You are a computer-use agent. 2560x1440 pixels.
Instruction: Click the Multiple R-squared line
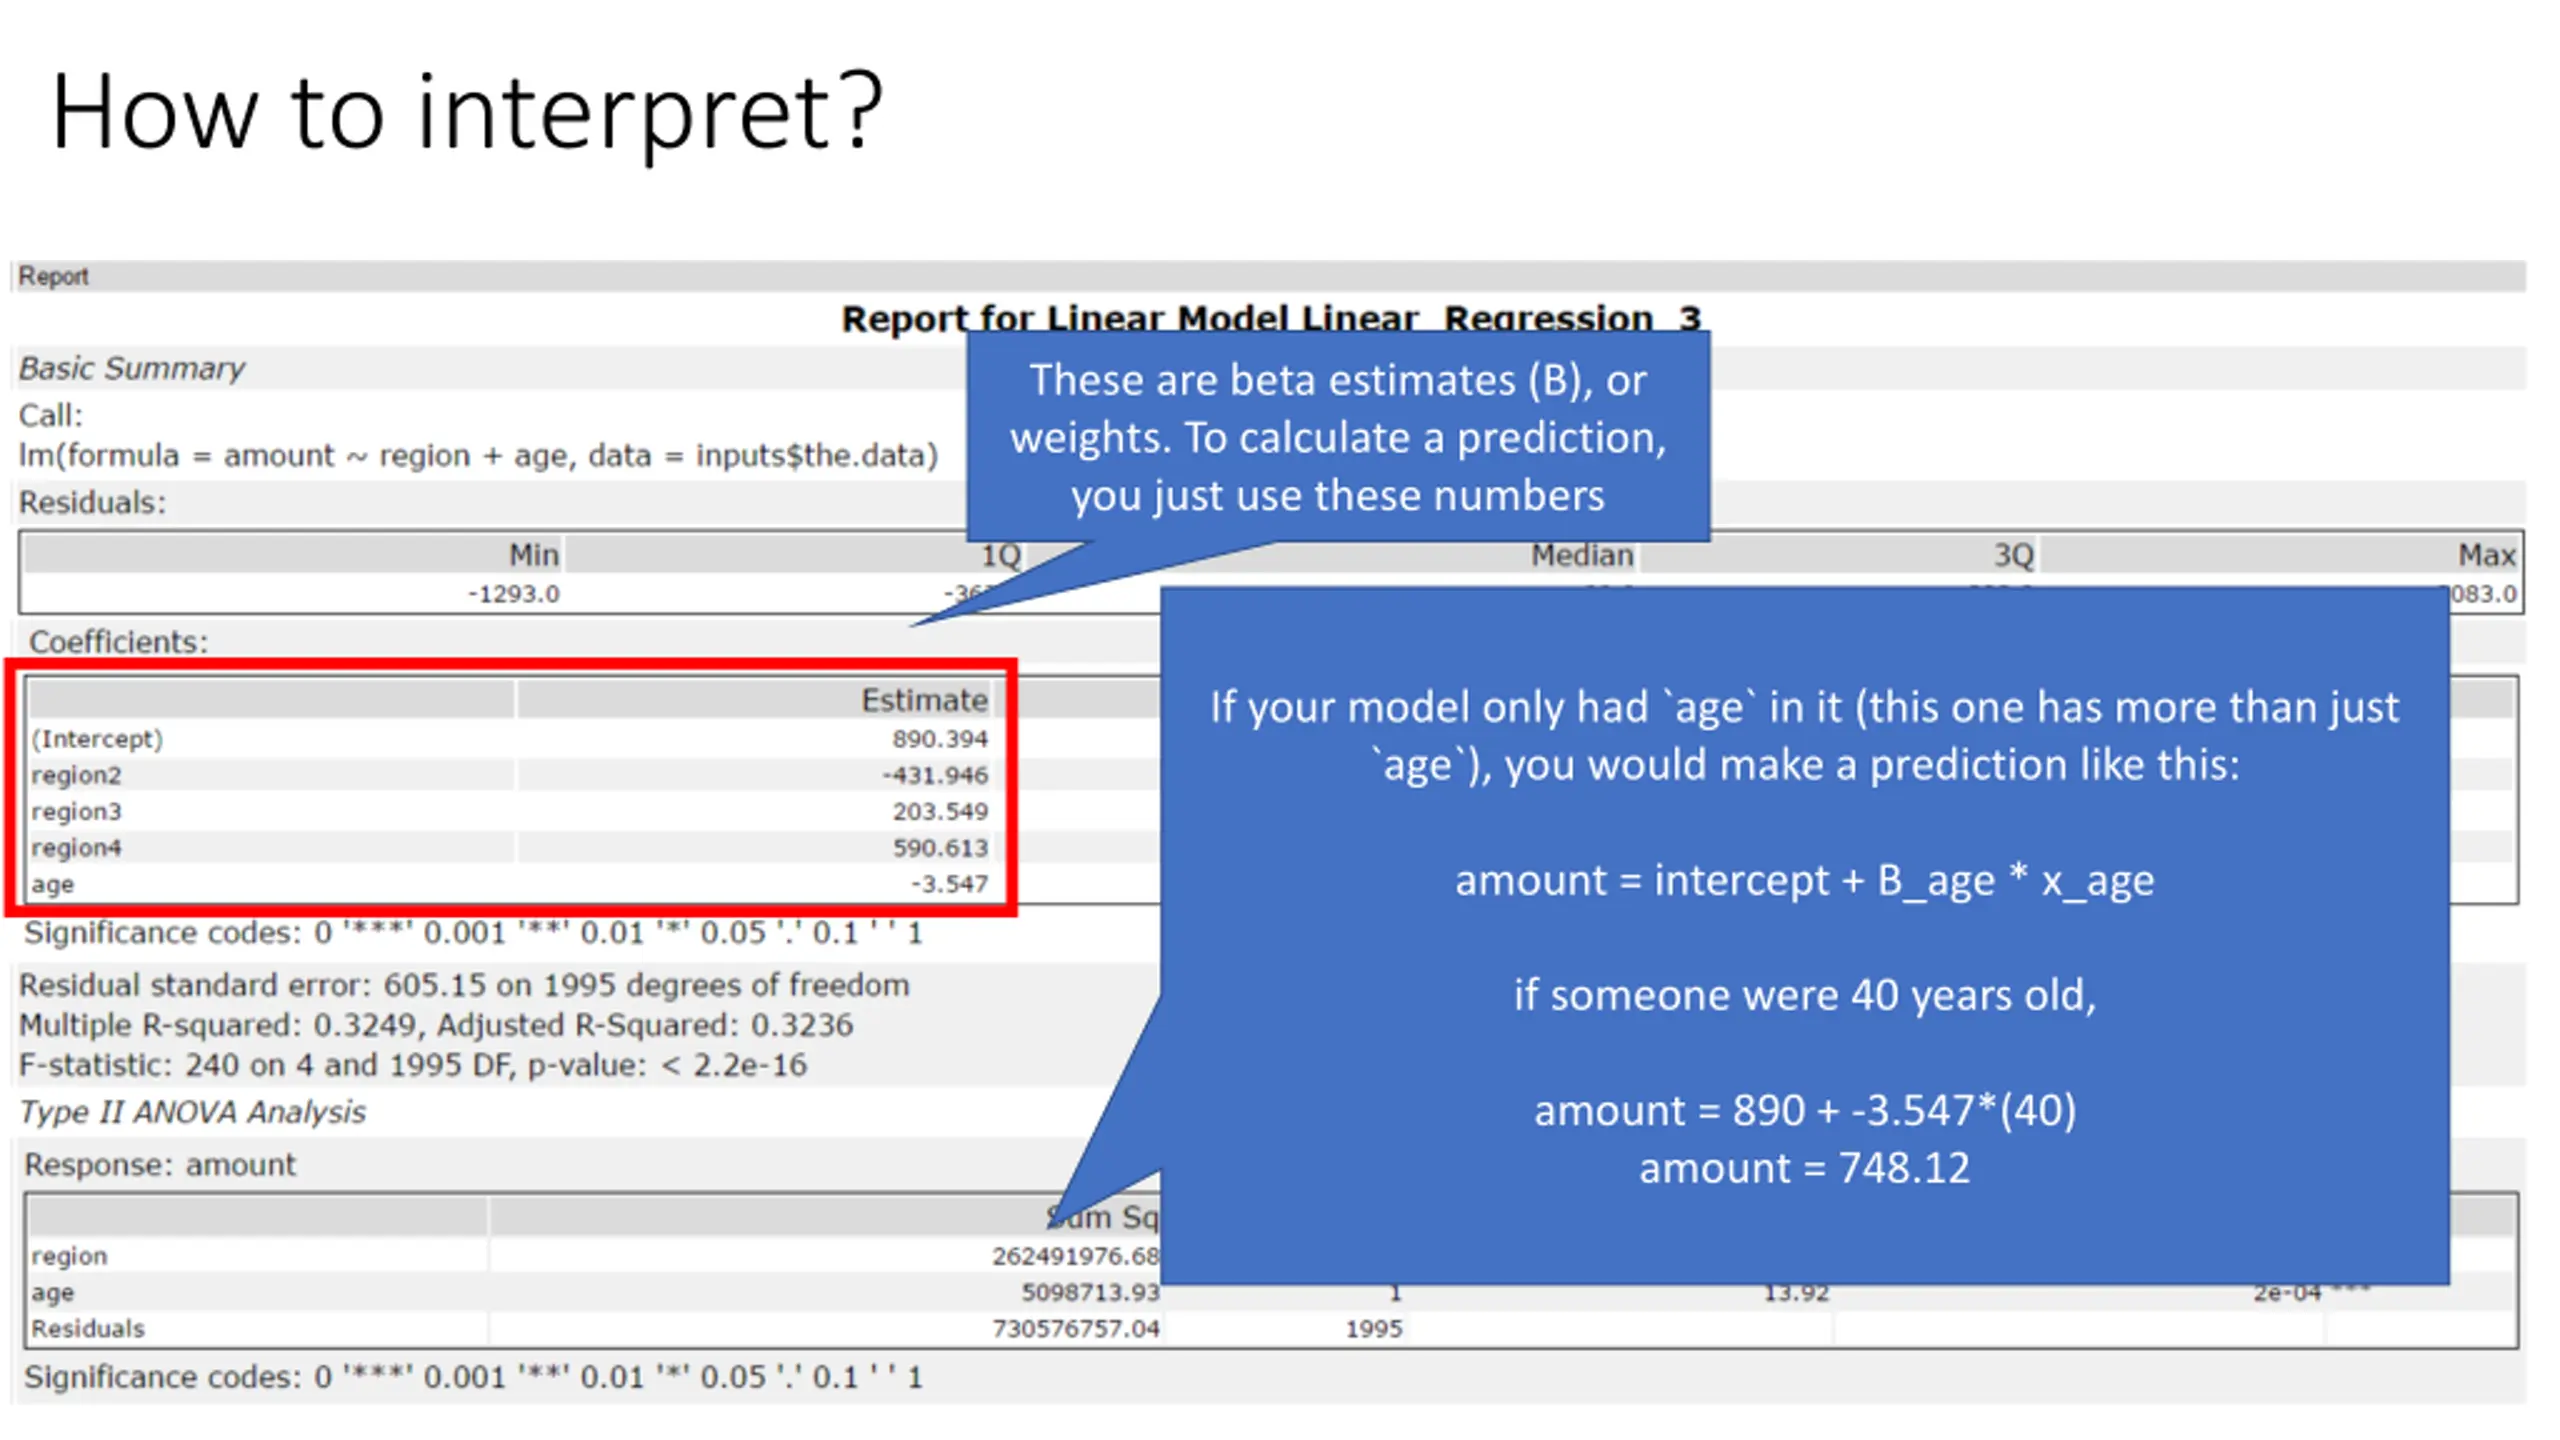[x=435, y=1026]
